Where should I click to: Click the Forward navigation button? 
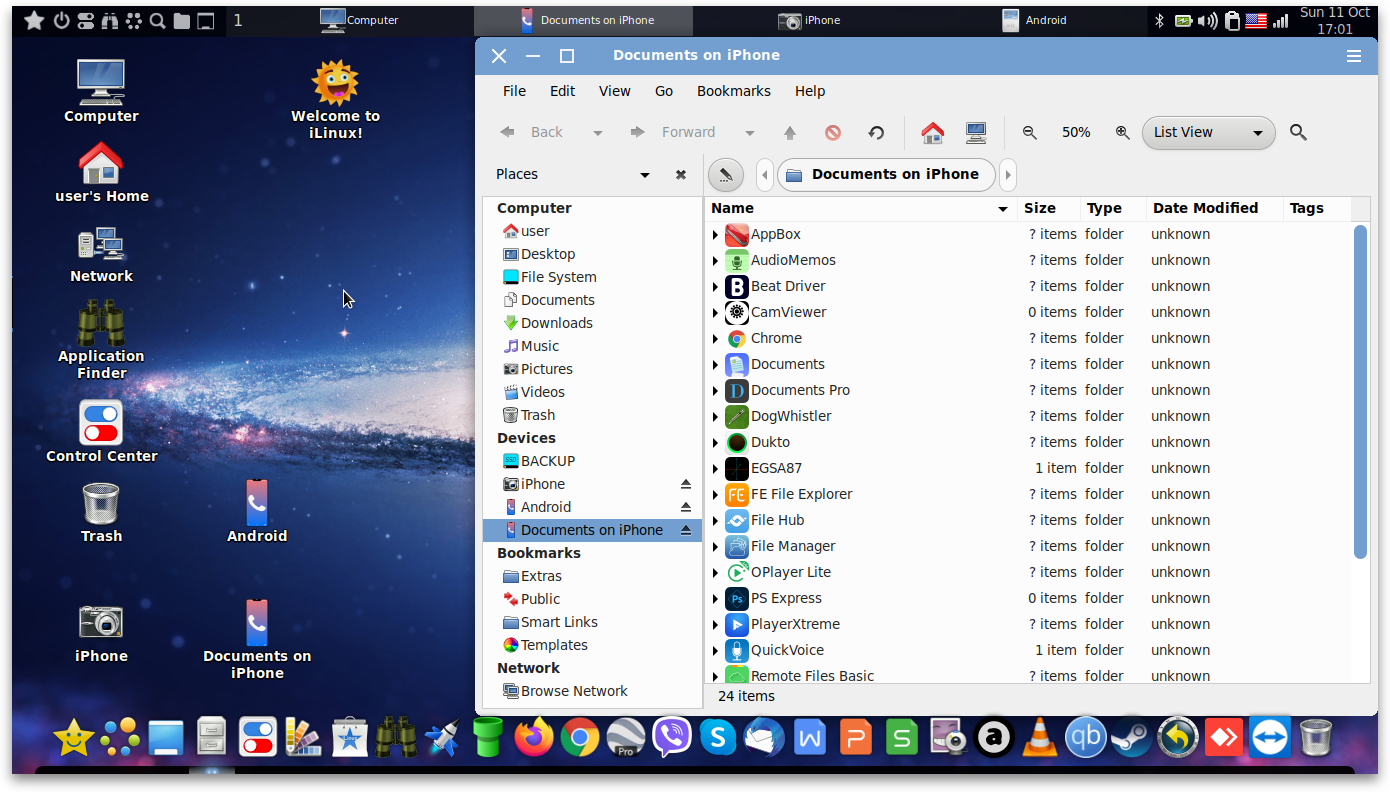673,132
